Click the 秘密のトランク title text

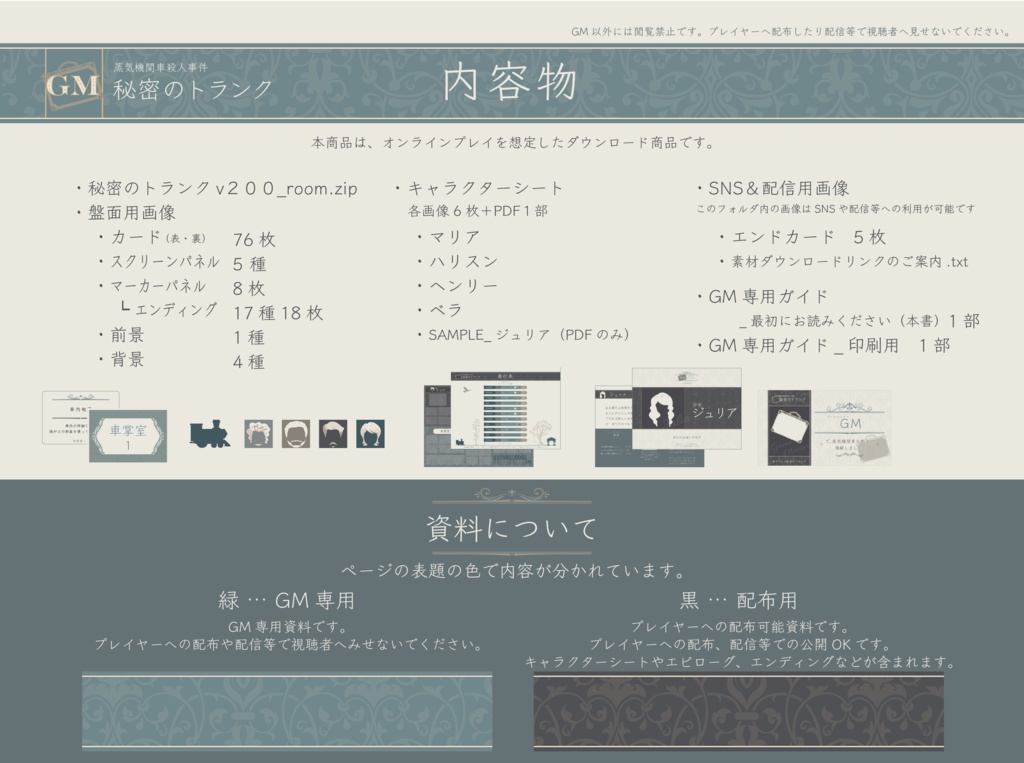click(193, 89)
